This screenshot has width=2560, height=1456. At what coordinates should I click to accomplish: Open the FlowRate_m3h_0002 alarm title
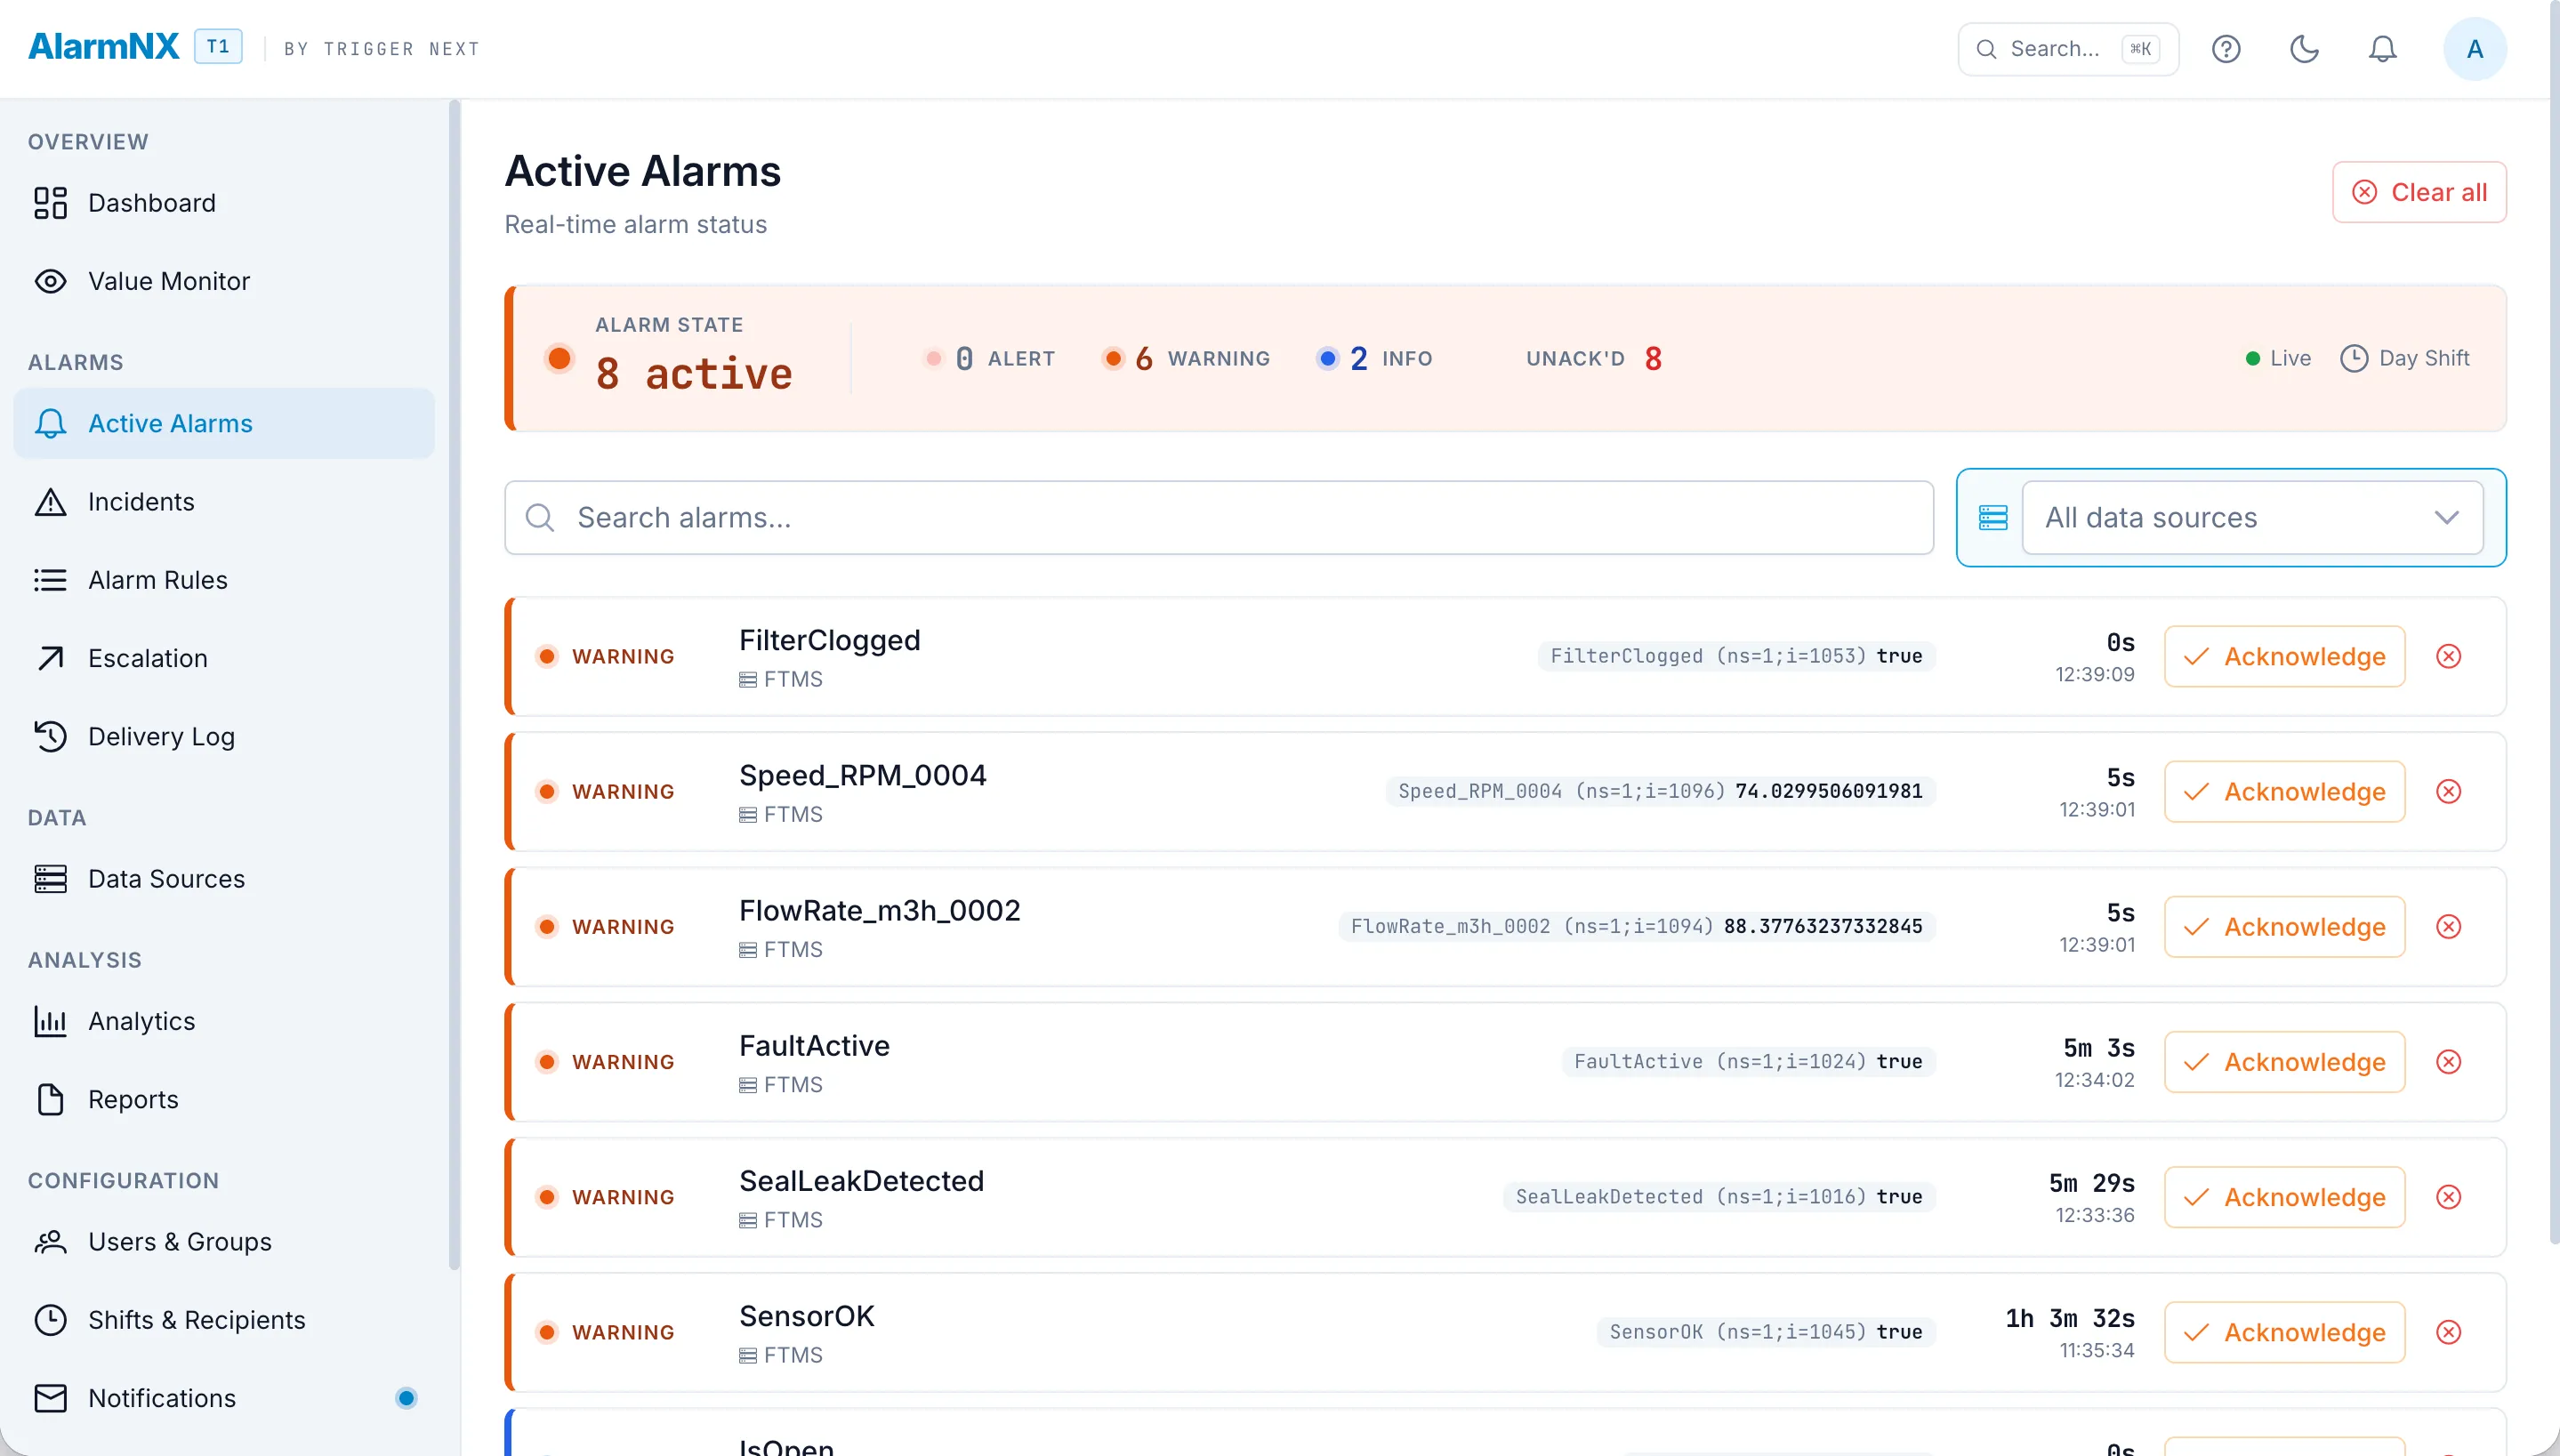pyautogui.click(x=879, y=910)
